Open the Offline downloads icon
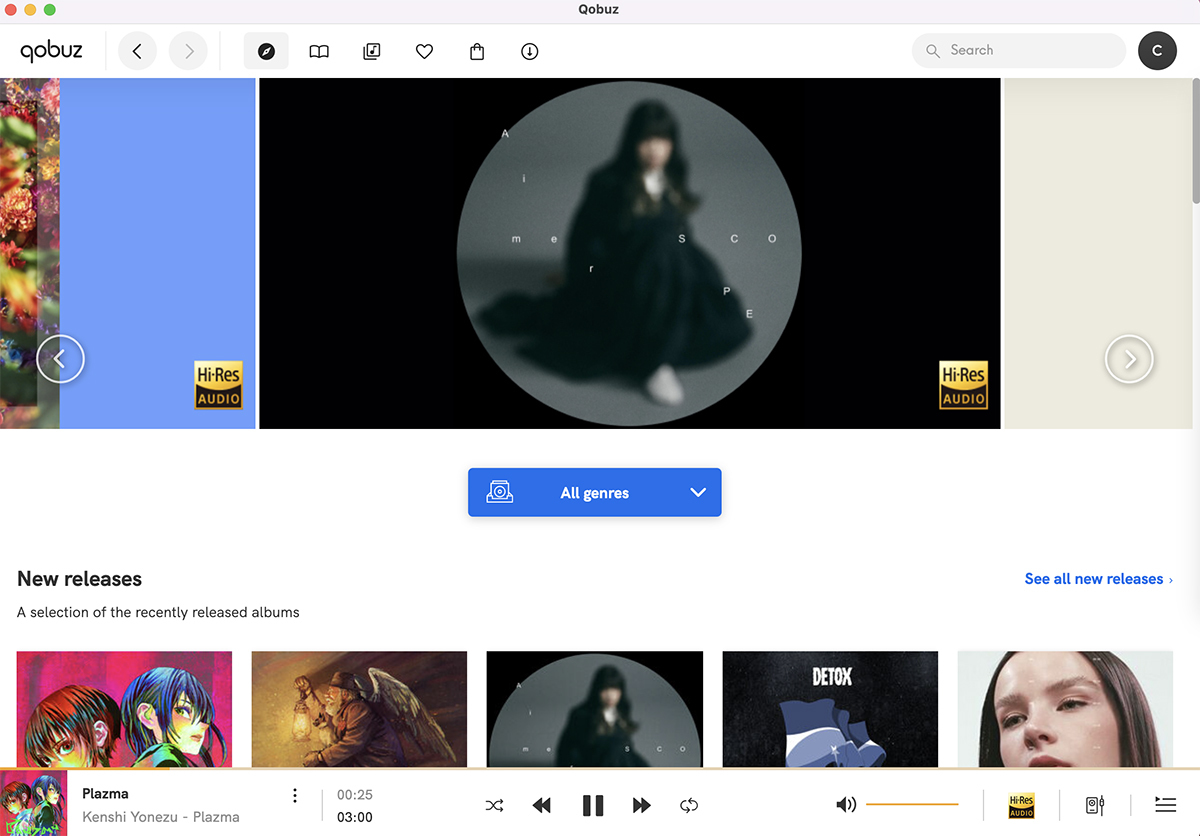1200x836 pixels. coord(530,51)
